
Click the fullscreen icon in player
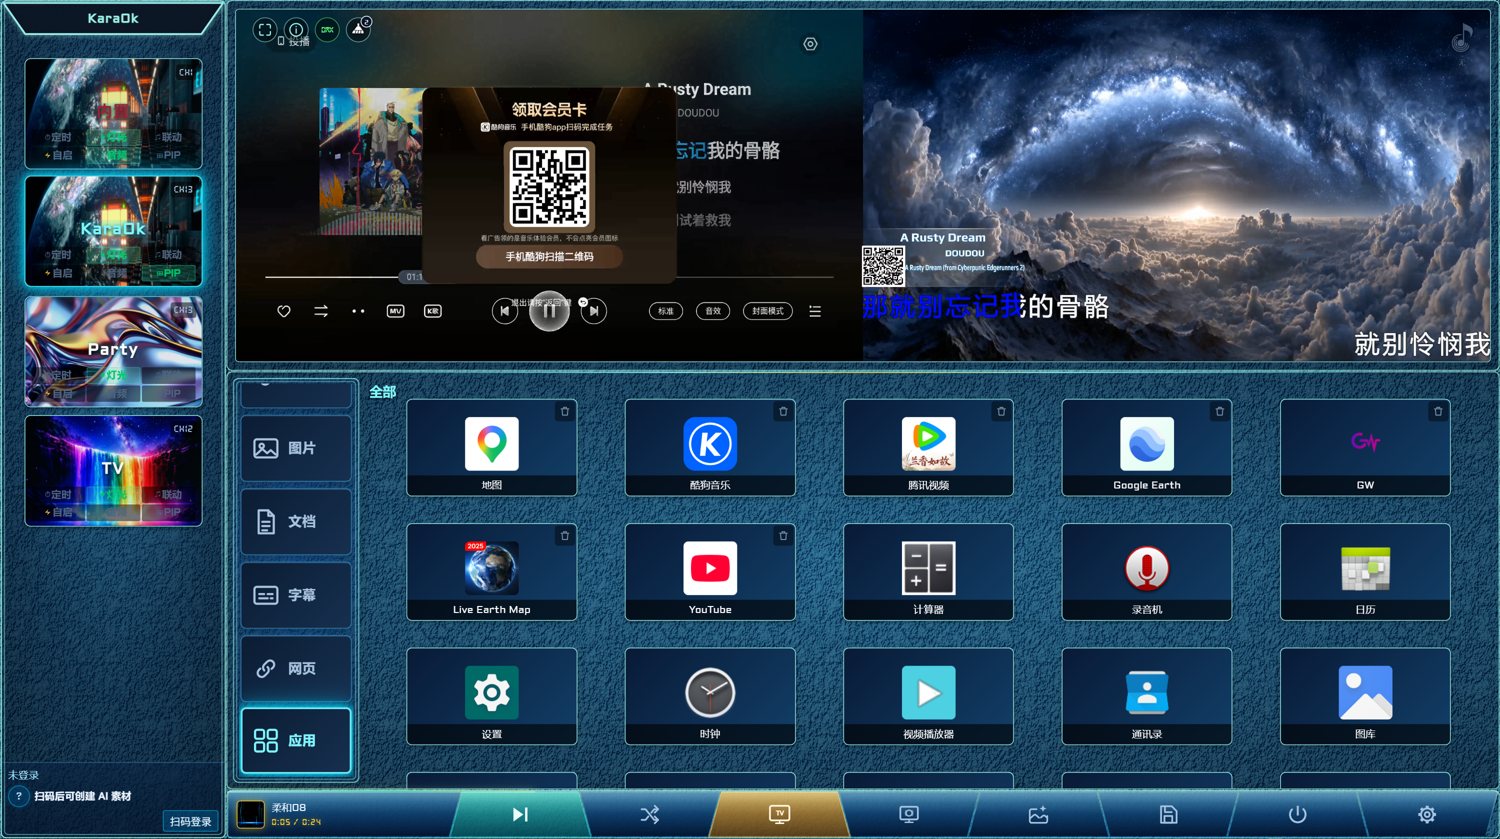point(265,30)
